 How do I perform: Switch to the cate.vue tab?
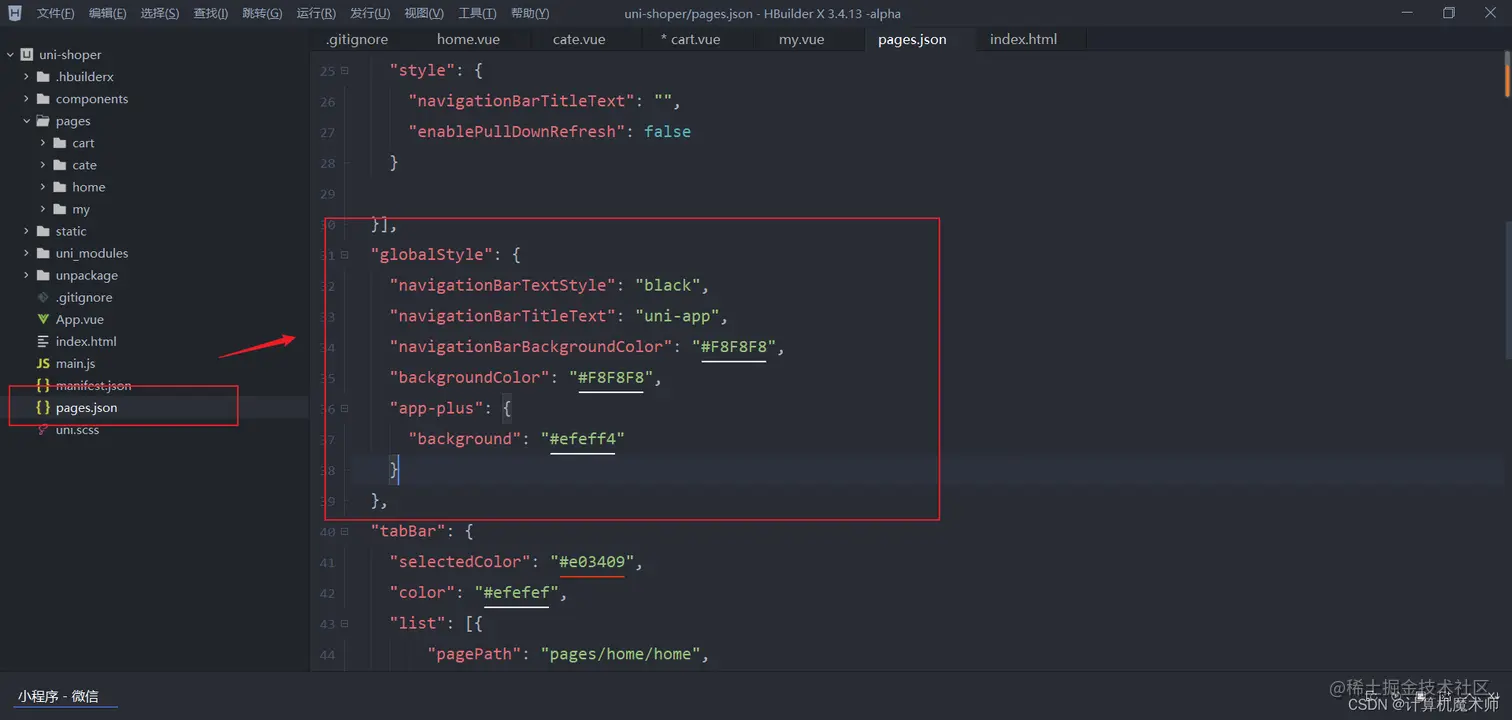click(579, 39)
